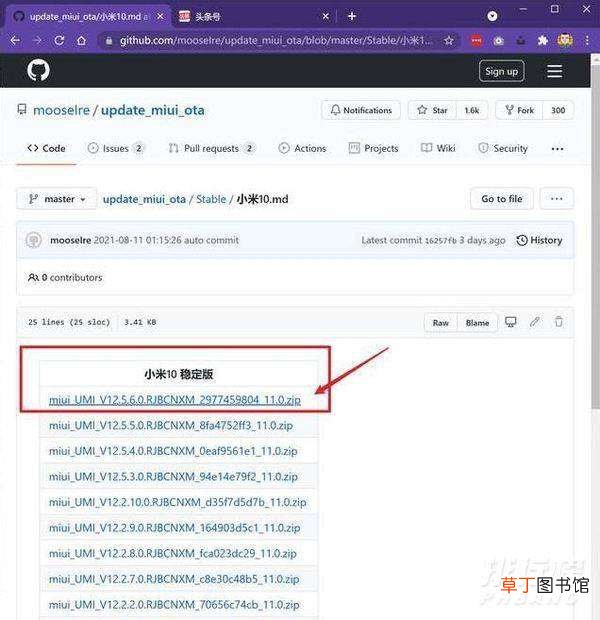600x620 pixels.
Task: Close the update_miui_ota tab
Action: pyautogui.click(x=160, y=16)
